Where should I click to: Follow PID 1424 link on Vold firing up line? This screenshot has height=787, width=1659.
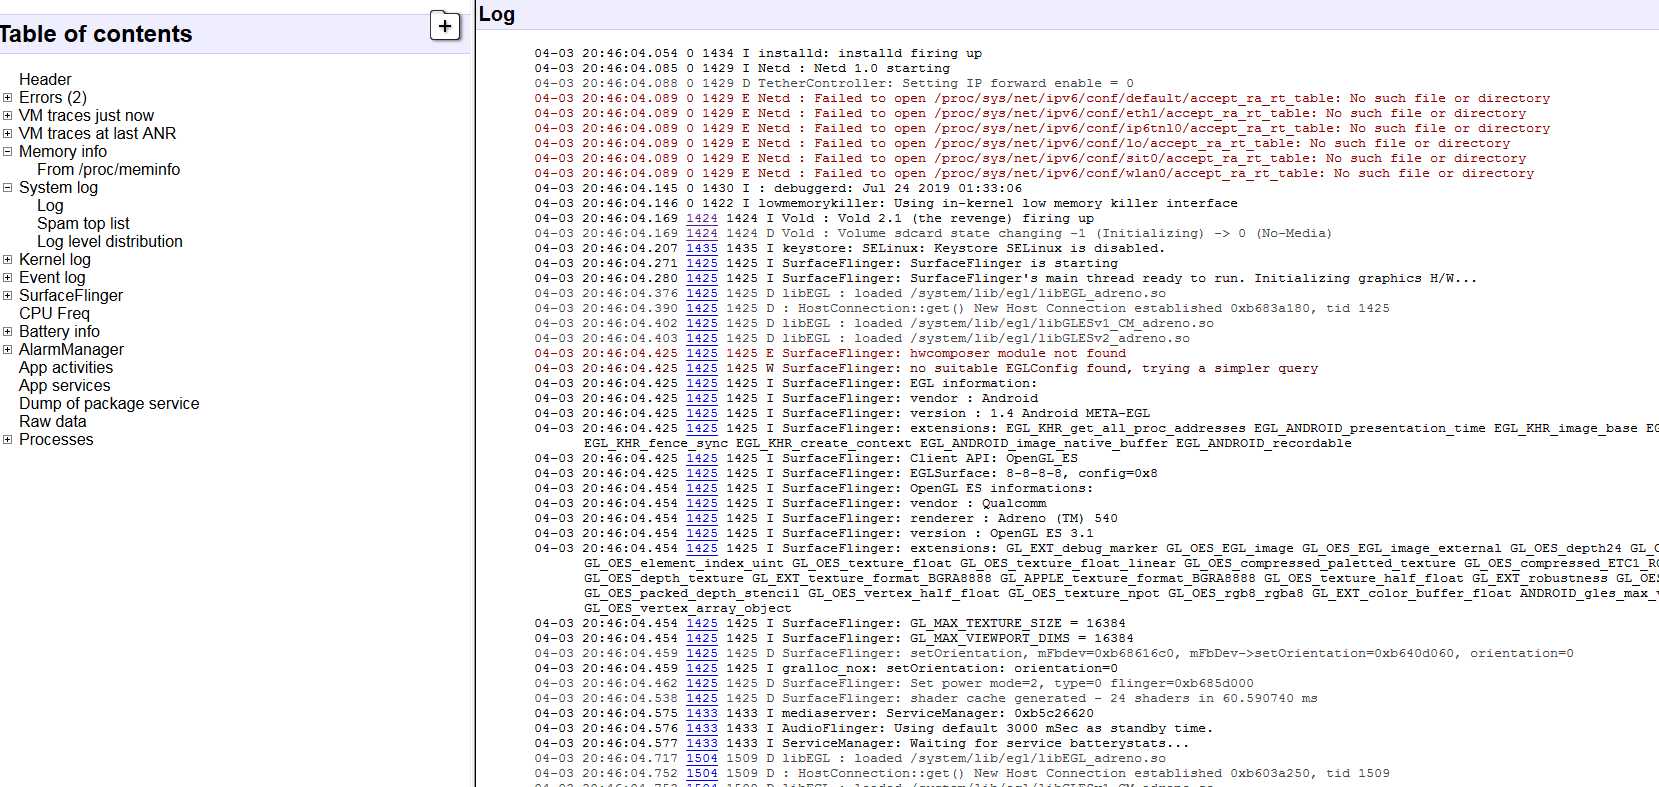[702, 218]
